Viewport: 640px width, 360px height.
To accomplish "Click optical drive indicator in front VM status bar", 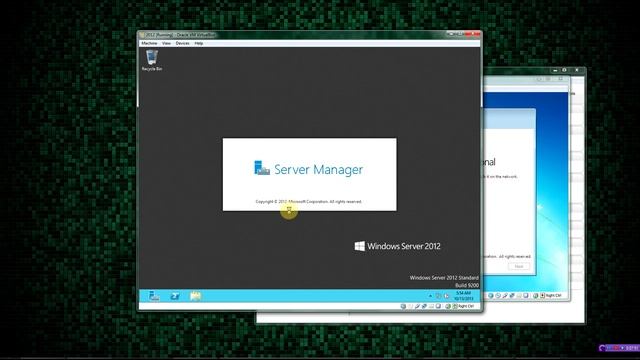I will [410, 306].
